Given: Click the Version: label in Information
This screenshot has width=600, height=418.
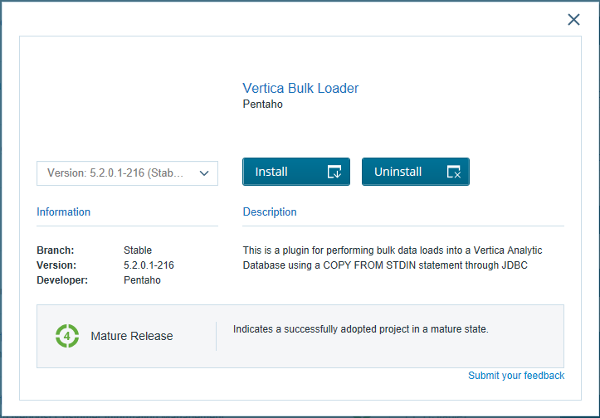Looking at the screenshot, I should tap(56, 265).
